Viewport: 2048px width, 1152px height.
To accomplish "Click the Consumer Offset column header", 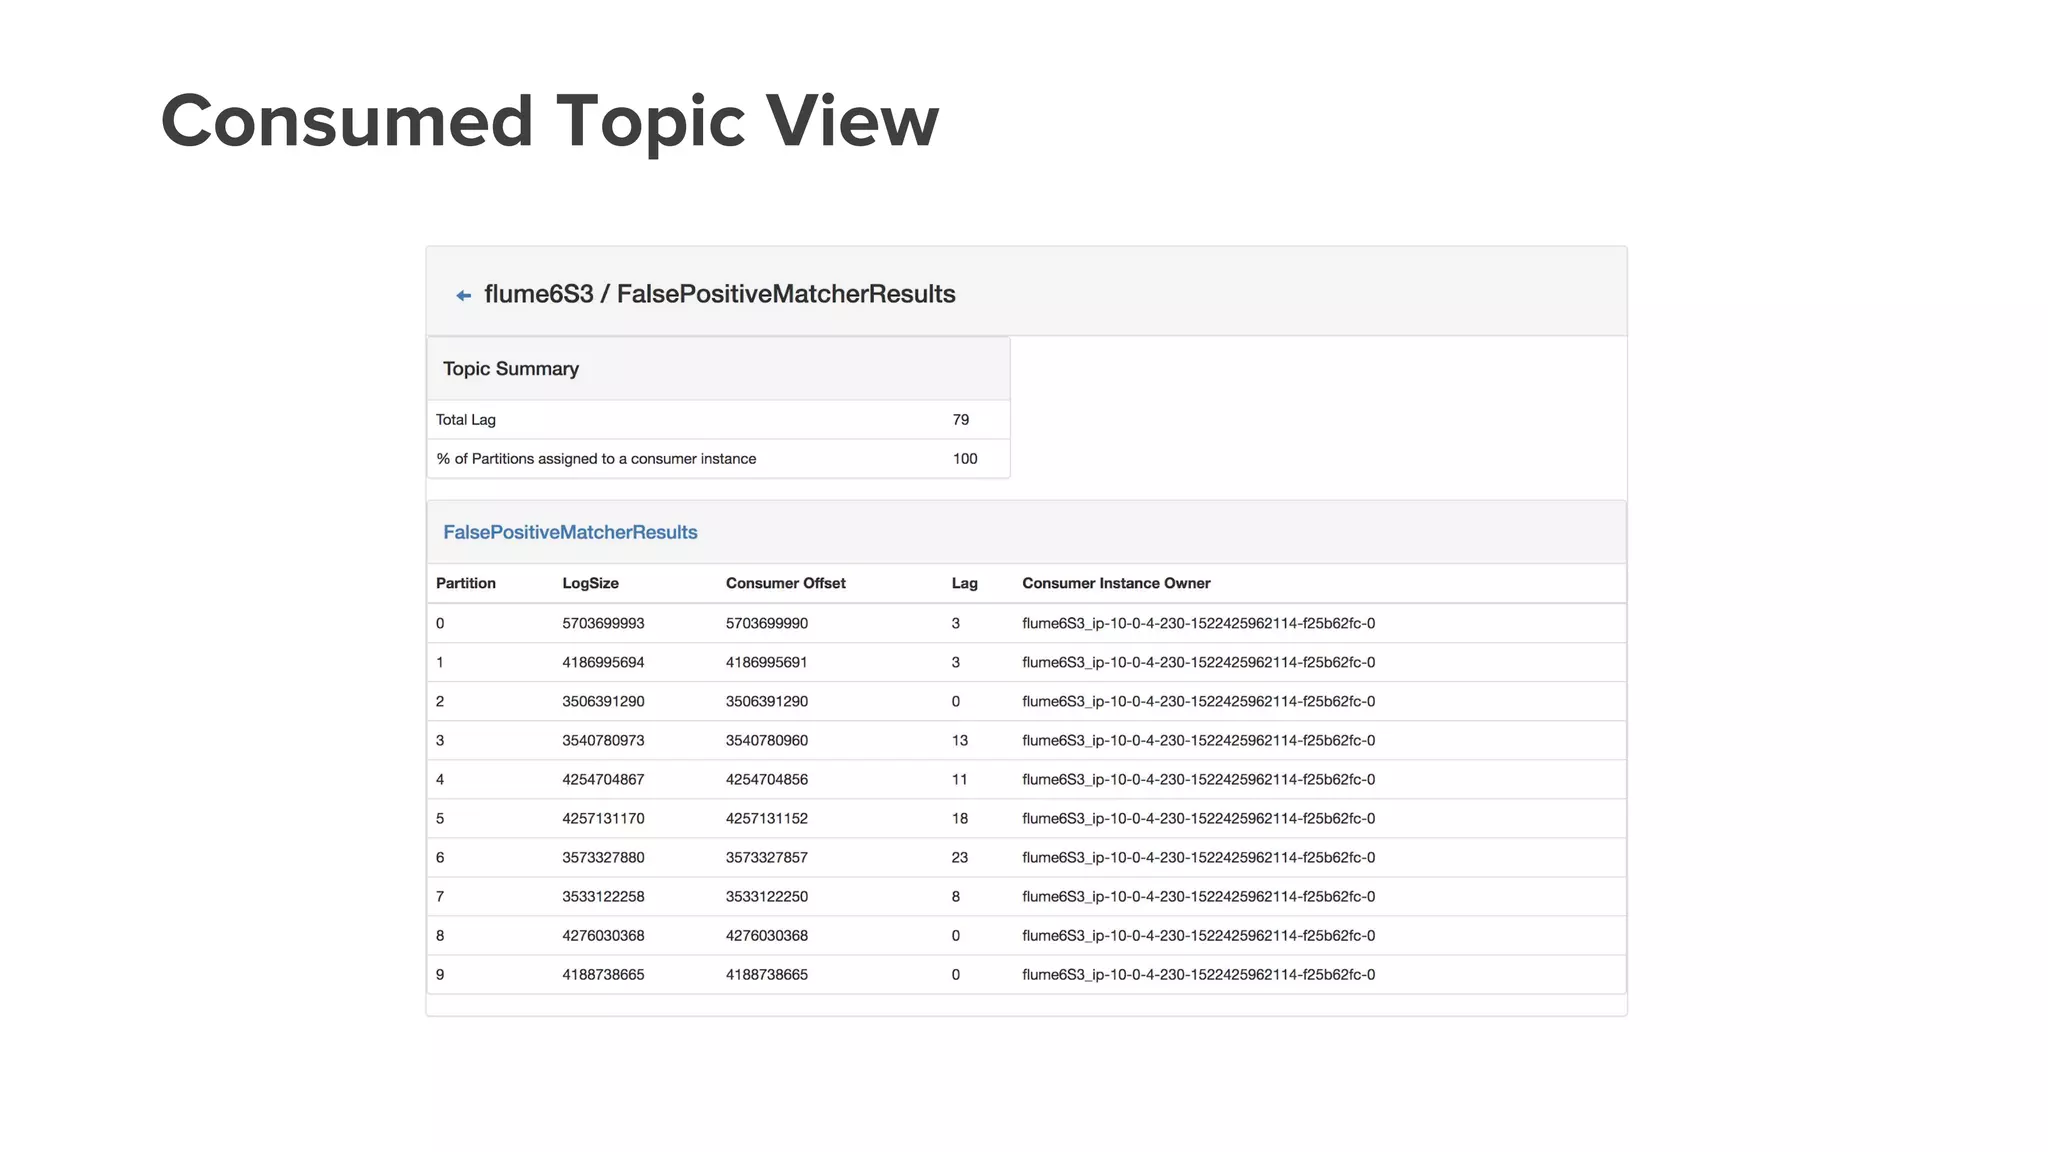I will tap(785, 583).
